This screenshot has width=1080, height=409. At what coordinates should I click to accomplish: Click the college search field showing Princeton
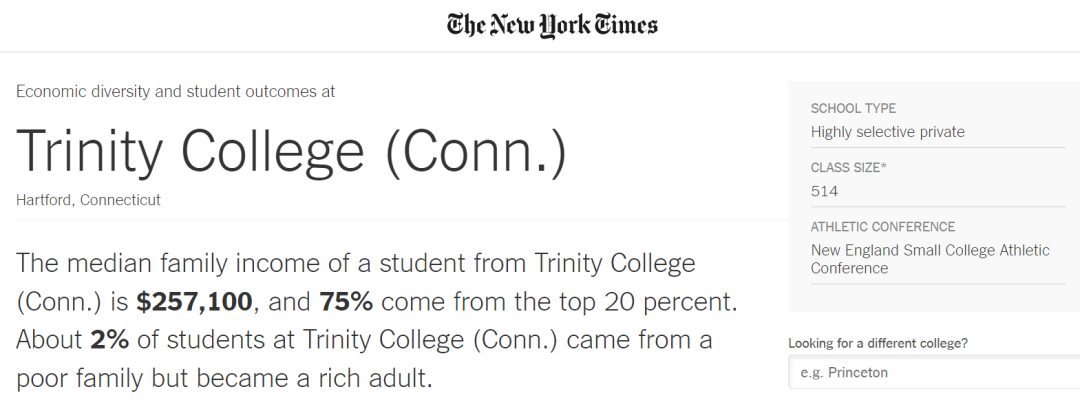[934, 373]
